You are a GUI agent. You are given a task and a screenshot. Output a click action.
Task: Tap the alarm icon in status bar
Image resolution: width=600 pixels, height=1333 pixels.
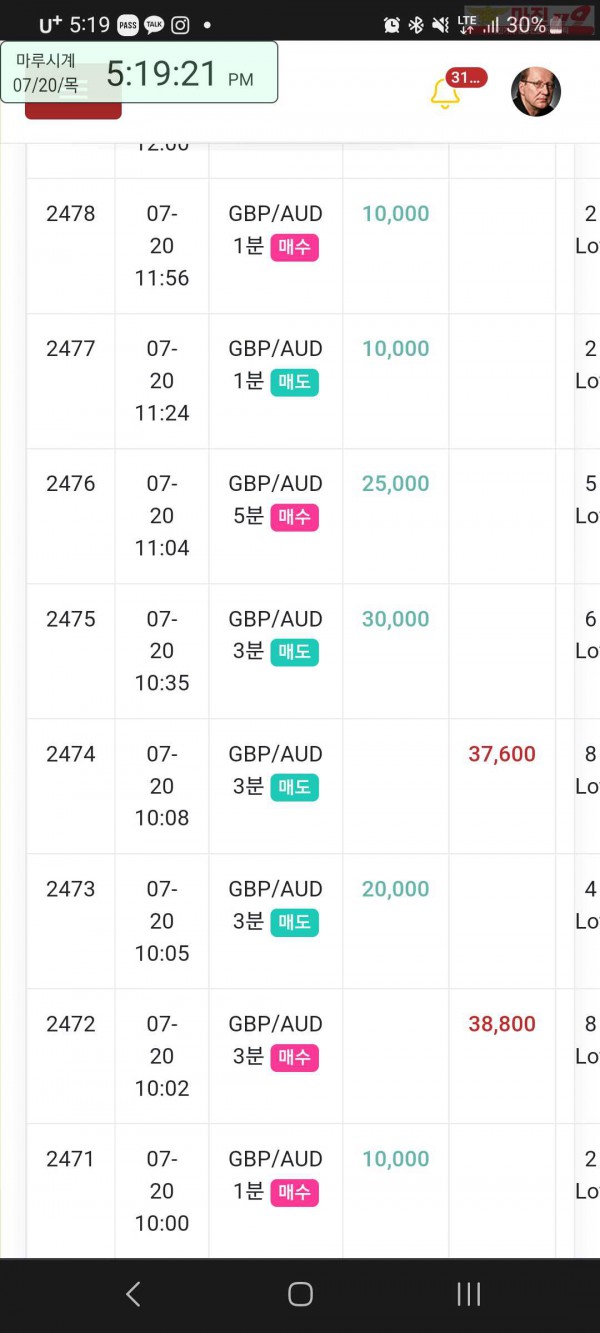(392, 25)
